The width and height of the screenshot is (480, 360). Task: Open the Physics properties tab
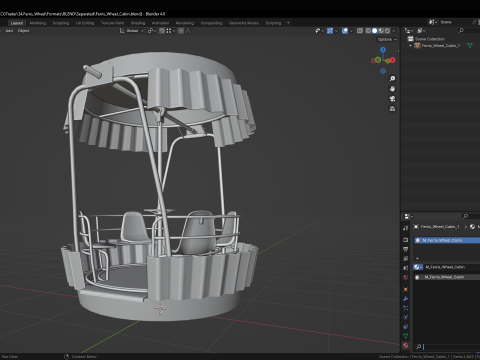point(405,317)
